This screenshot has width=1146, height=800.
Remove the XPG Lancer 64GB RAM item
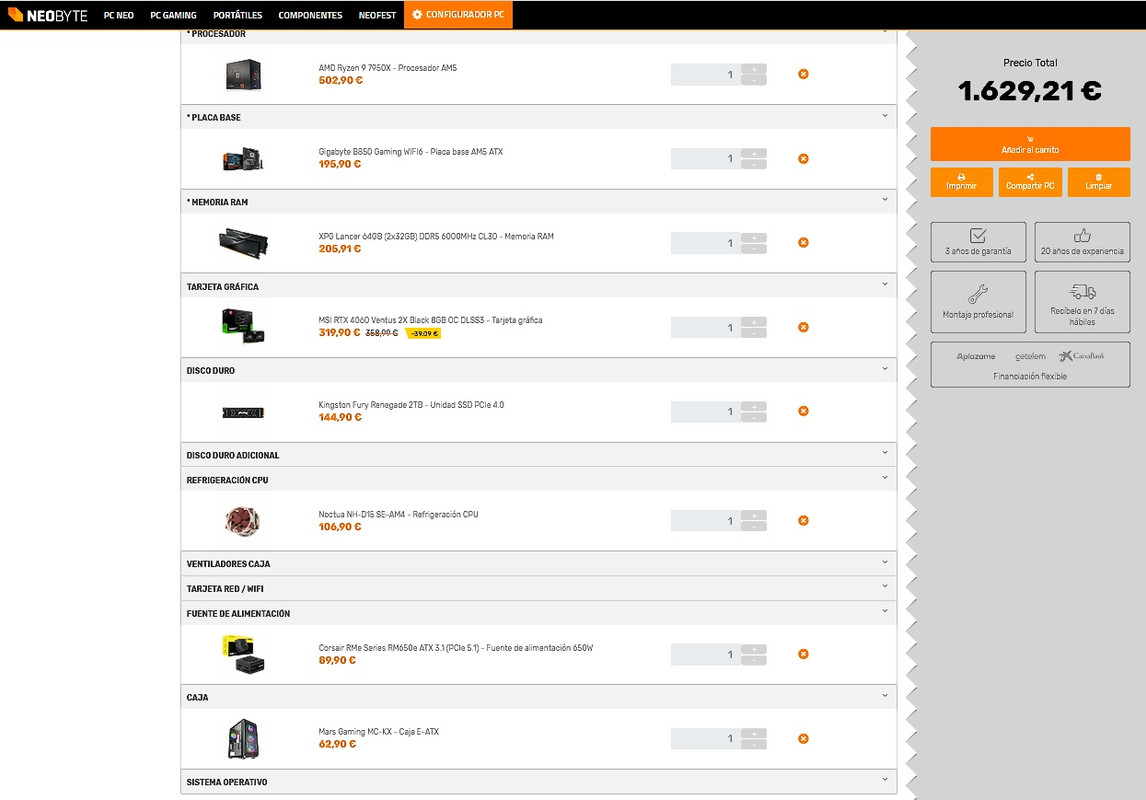[803, 243]
